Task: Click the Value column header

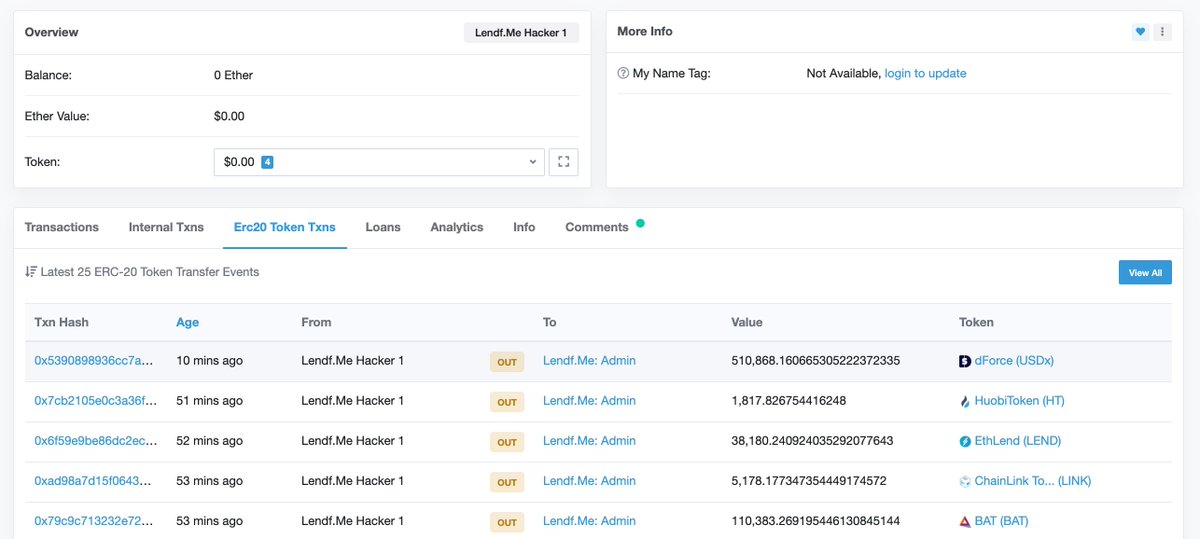Action: [x=747, y=322]
